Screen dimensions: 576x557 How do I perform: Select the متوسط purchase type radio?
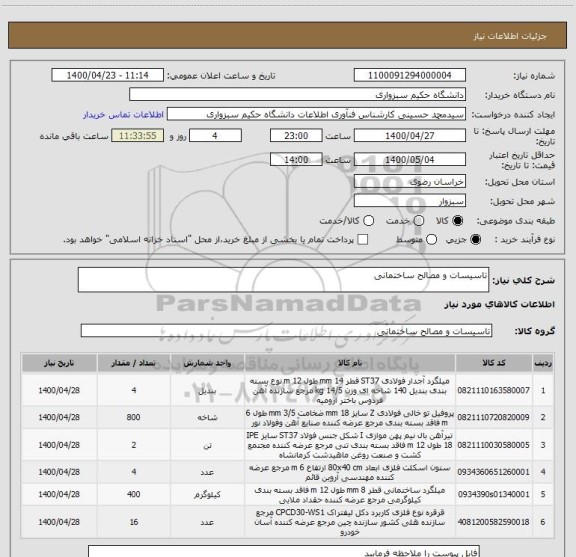[x=431, y=240]
